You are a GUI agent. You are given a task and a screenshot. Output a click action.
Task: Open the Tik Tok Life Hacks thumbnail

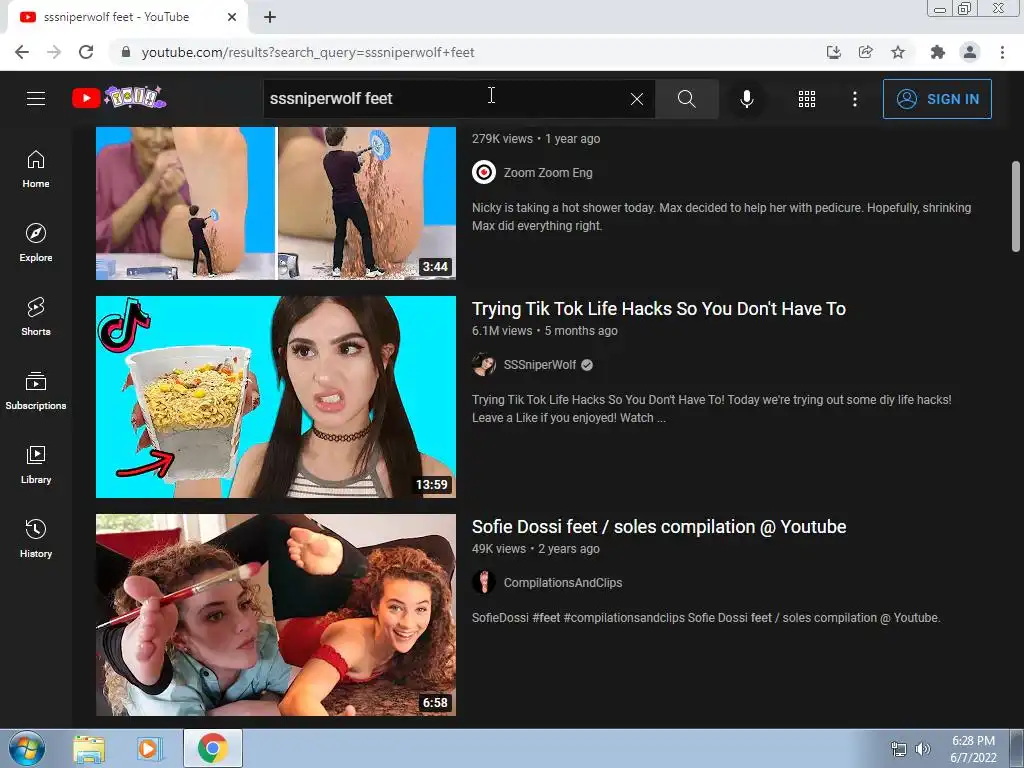point(276,396)
